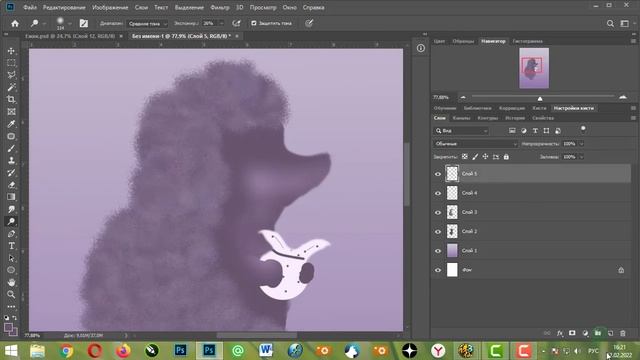The image size is (640, 360).
Task: Open the layer opacity dropdown arrow
Action: tap(581, 144)
